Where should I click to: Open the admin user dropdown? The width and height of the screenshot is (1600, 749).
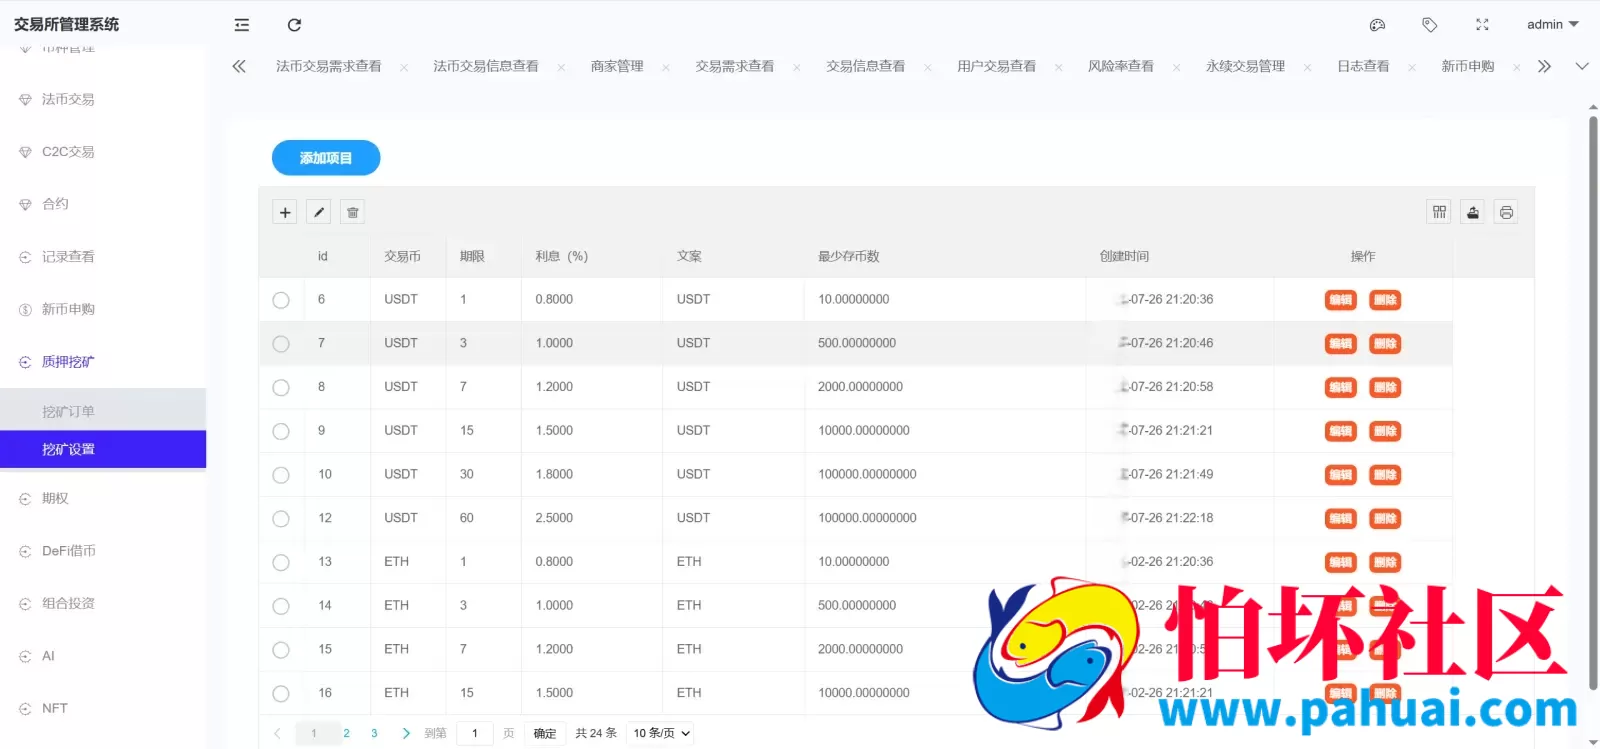pyautogui.click(x=1552, y=25)
